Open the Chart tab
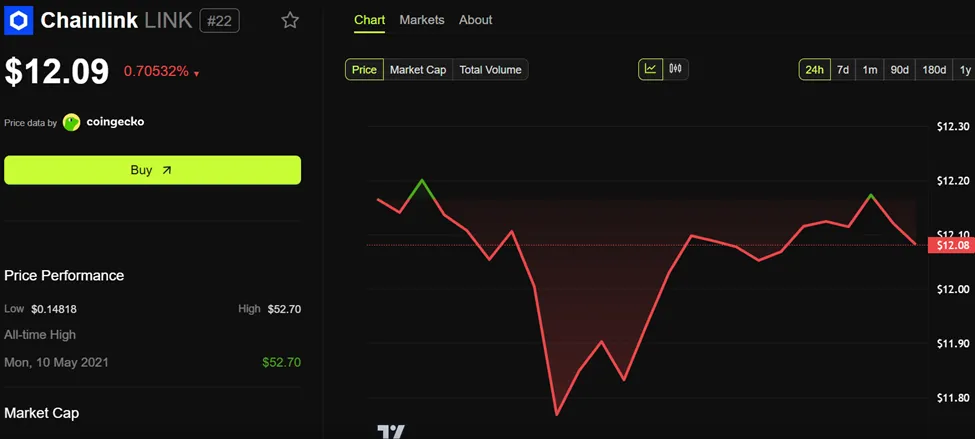Image resolution: width=975 pixels, height=439 pixels. point(369,20)
